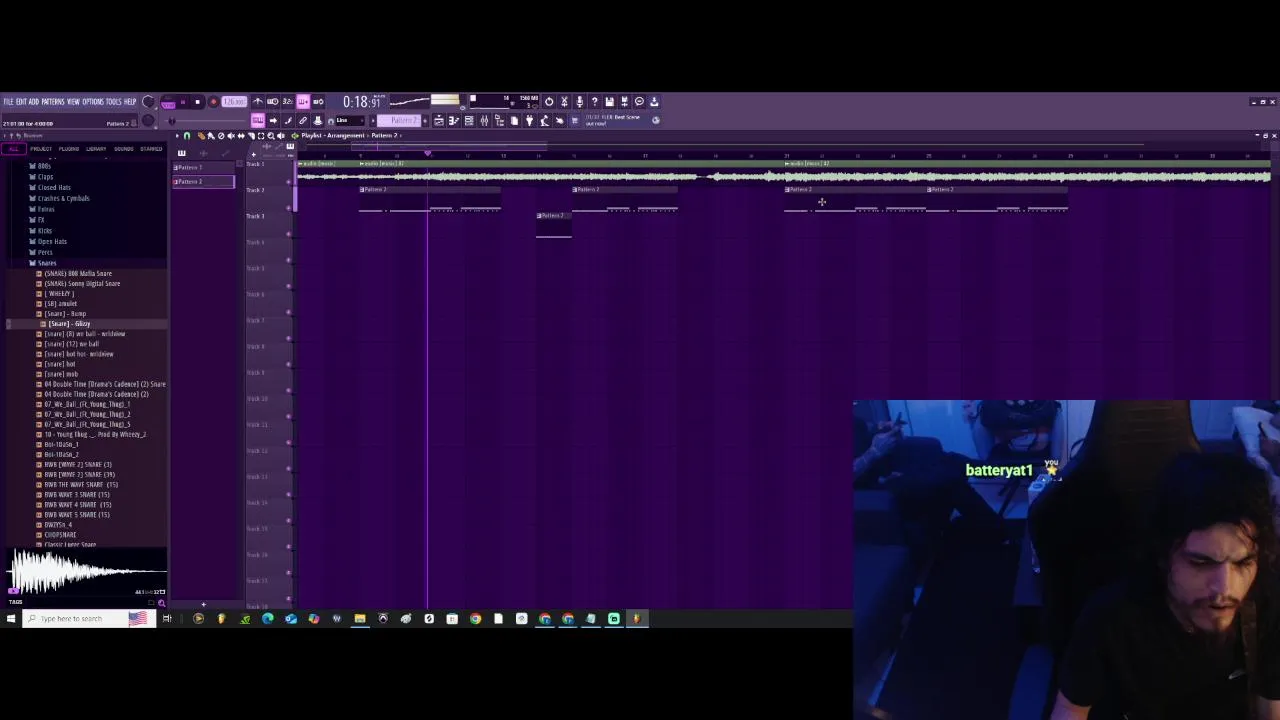The height and width of the screenshot is (720, 1280).
Task: Play the sample preview in browser
Action: click(x=13, y=591)
